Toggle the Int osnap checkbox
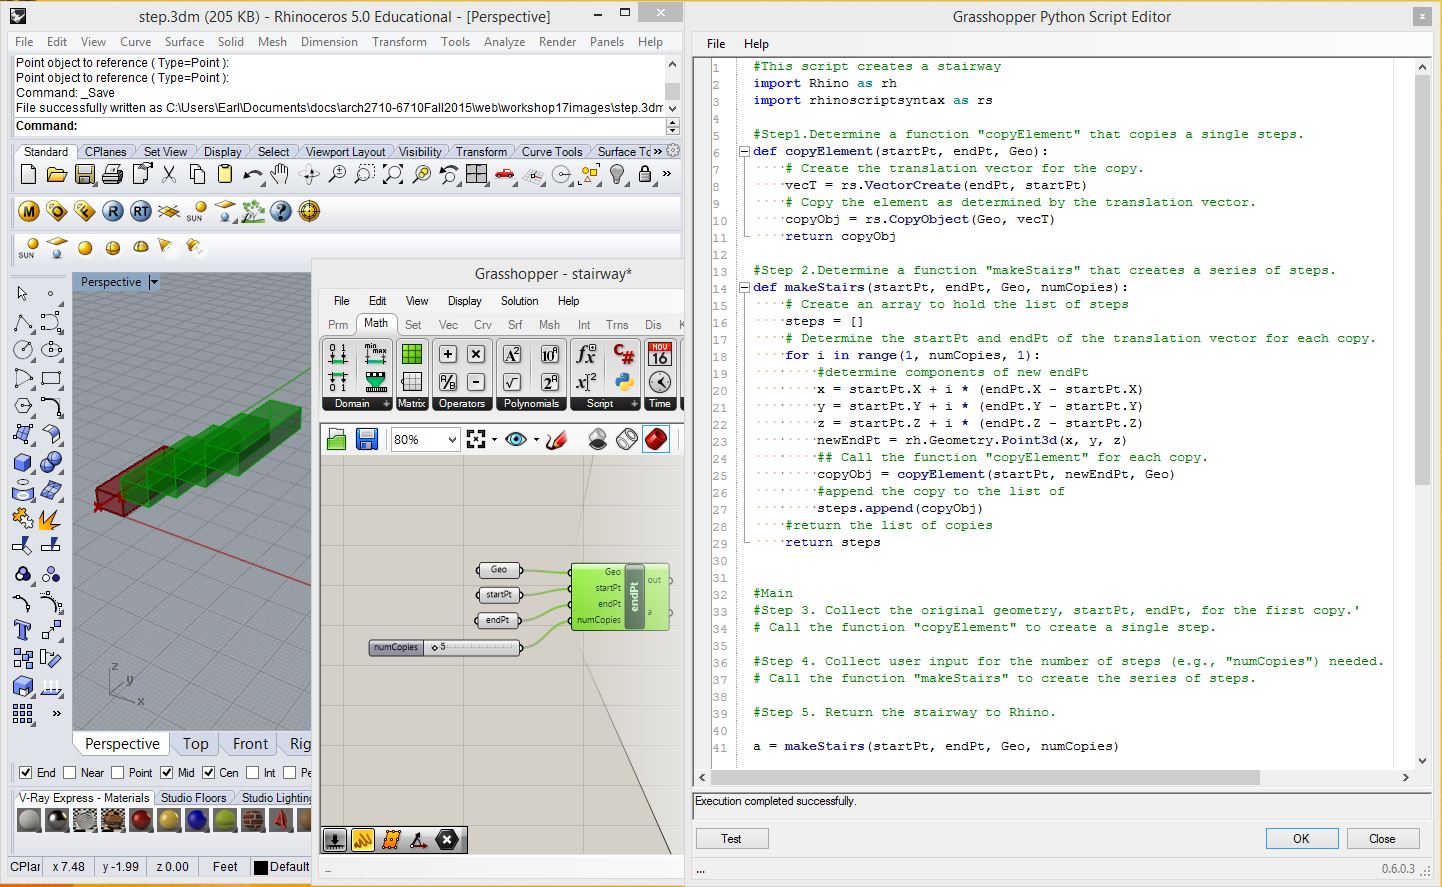1442x887 pixels. [253, 773]
